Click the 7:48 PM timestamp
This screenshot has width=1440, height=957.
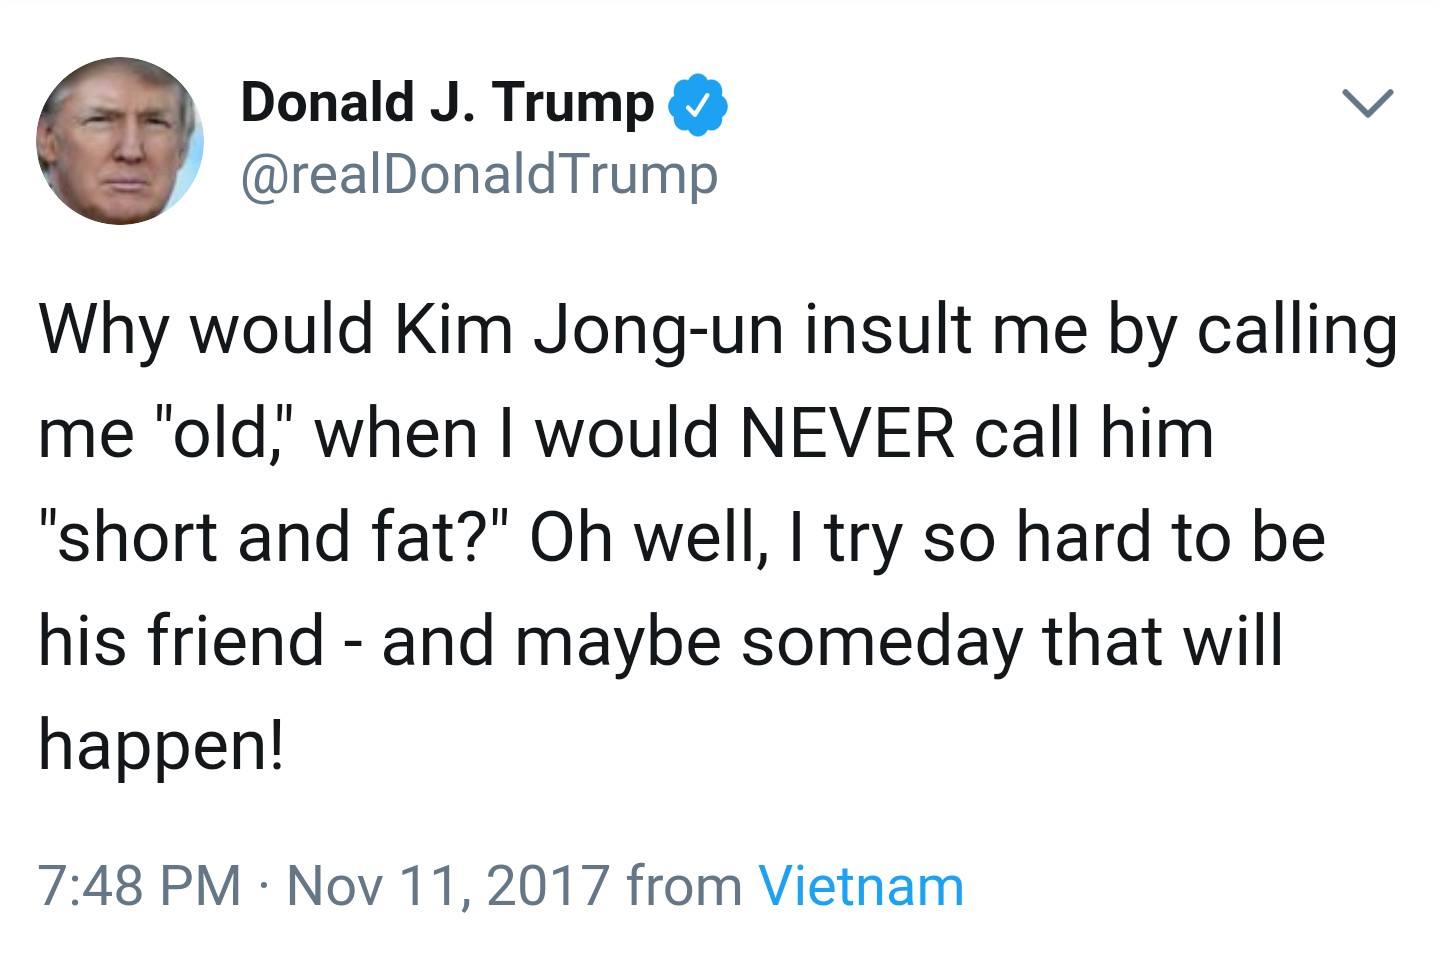[139, 885]
